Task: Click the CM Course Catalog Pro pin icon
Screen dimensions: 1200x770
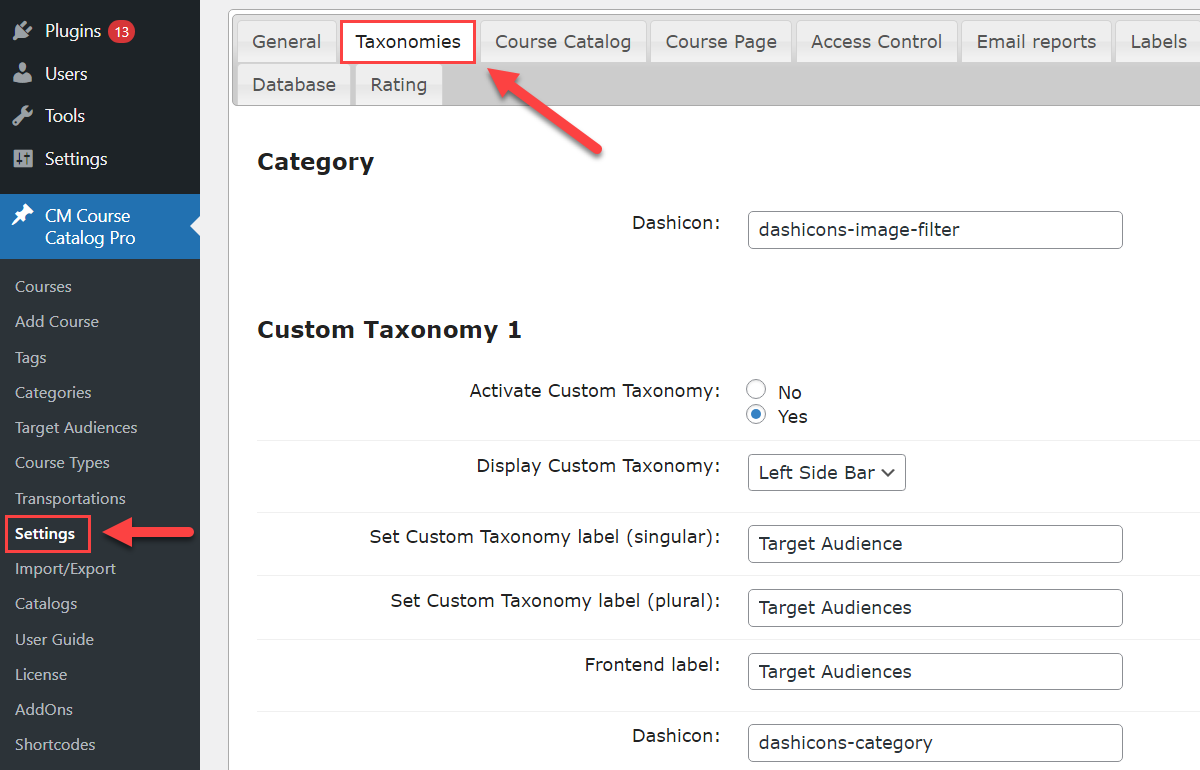Action: [x=22, y=215]
